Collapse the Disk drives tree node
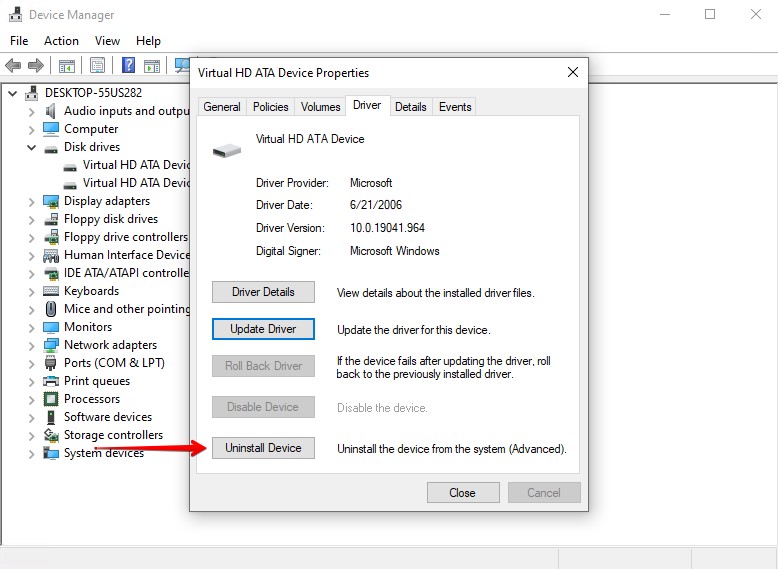Screen dimensions: 778x569 [x=31, y=147]
